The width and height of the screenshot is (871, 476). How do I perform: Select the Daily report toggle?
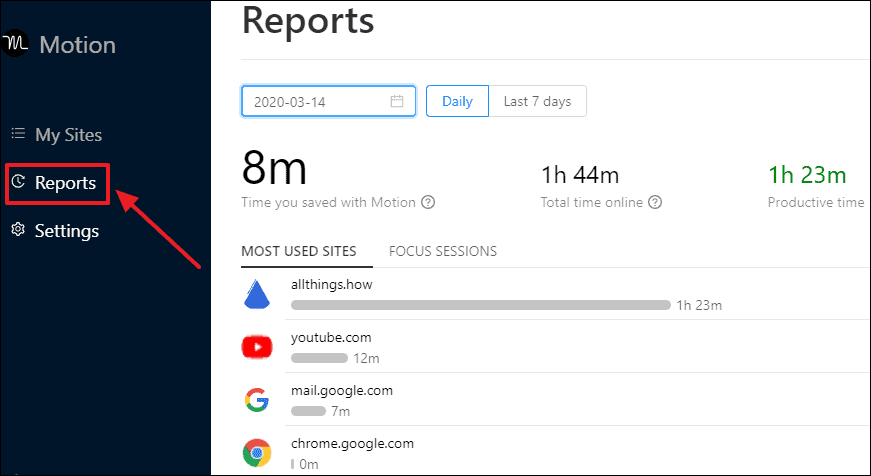pyautogui.click(x=457, y=101)
